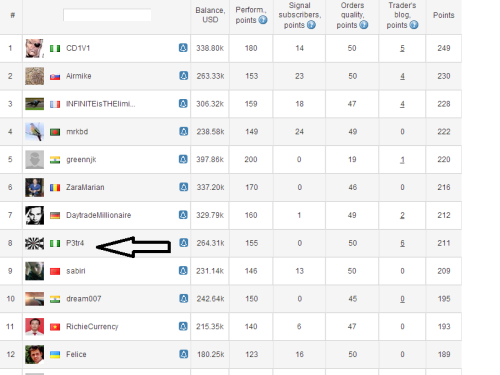Sort by the Balance, USD column header
The height and width of the screenshot is (375, 500).
tap(210, 15)
